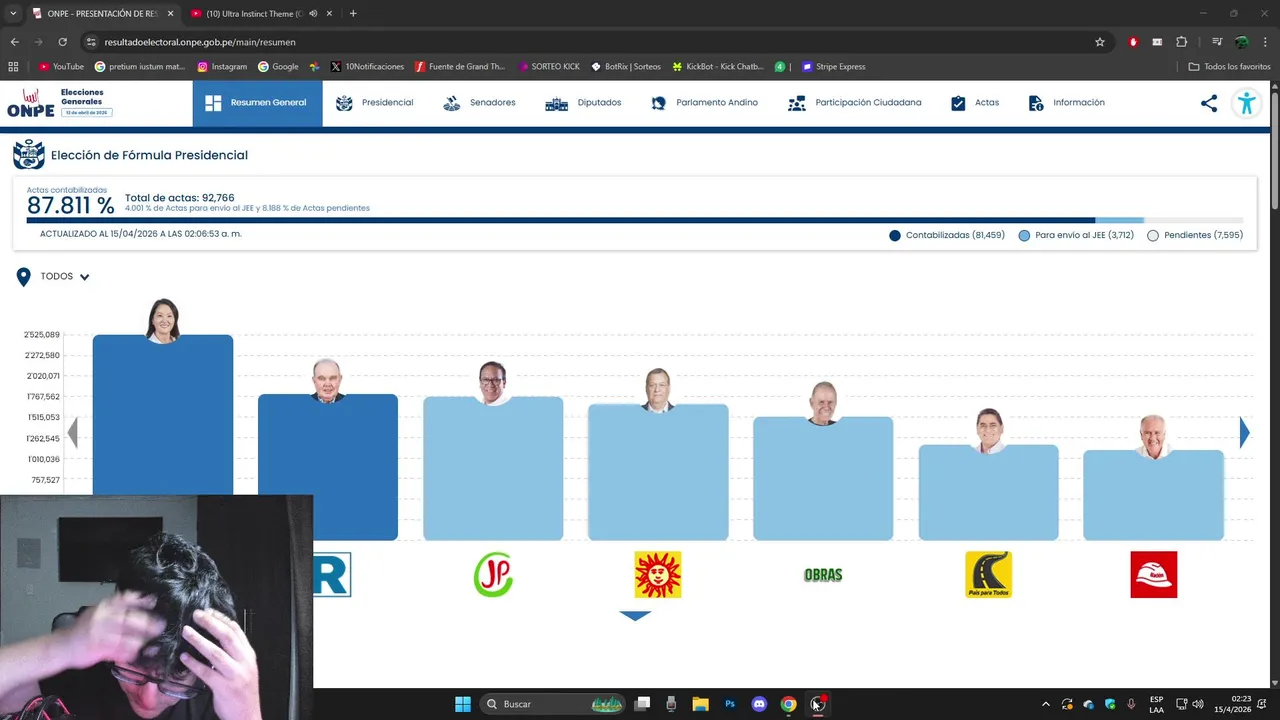
Task: Click the sun party logo
Action: tap(658, 575)
